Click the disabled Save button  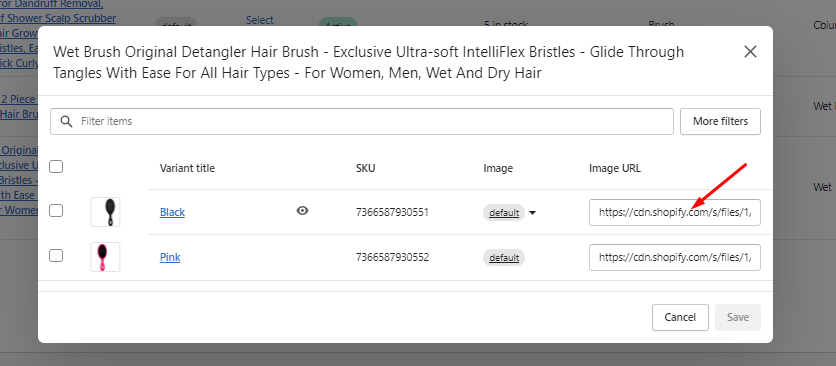(x=738, y=317)
